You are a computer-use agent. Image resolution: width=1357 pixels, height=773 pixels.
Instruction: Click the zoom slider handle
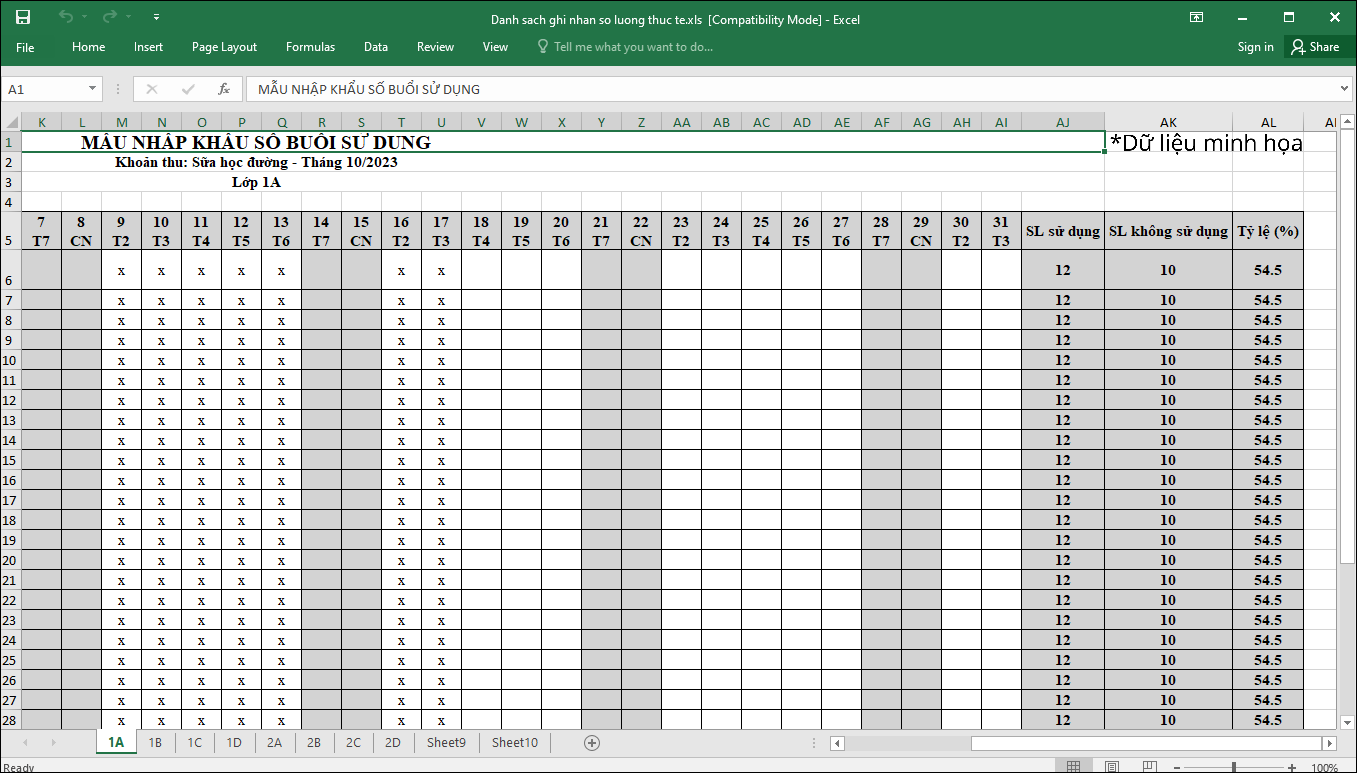point(1234,767)
